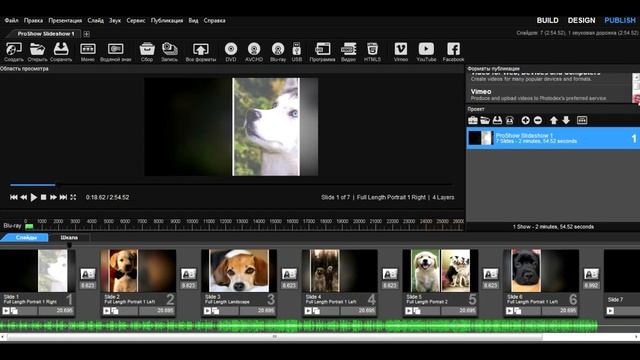The image size is (640, 360).
Task: Play the slideshow preview
Action: click(34, 197)
